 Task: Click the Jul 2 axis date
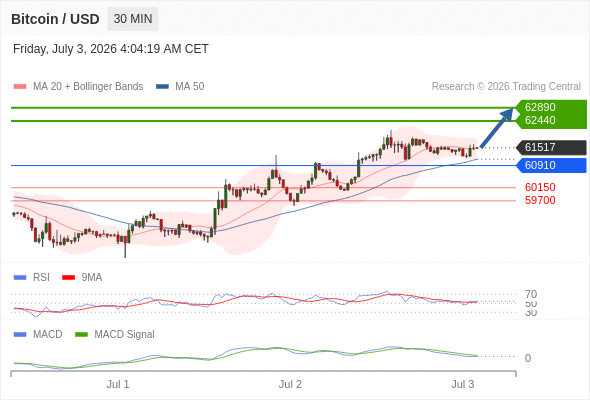[x=290, y=384]
